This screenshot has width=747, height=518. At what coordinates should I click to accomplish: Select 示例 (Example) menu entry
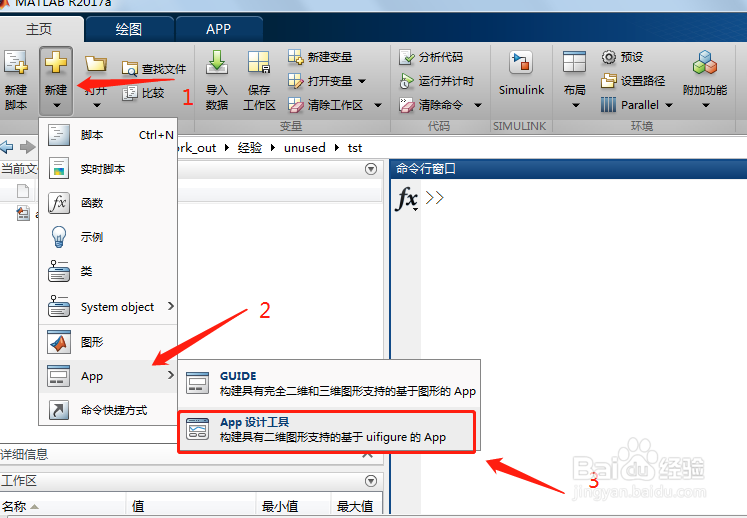point(108,237)
